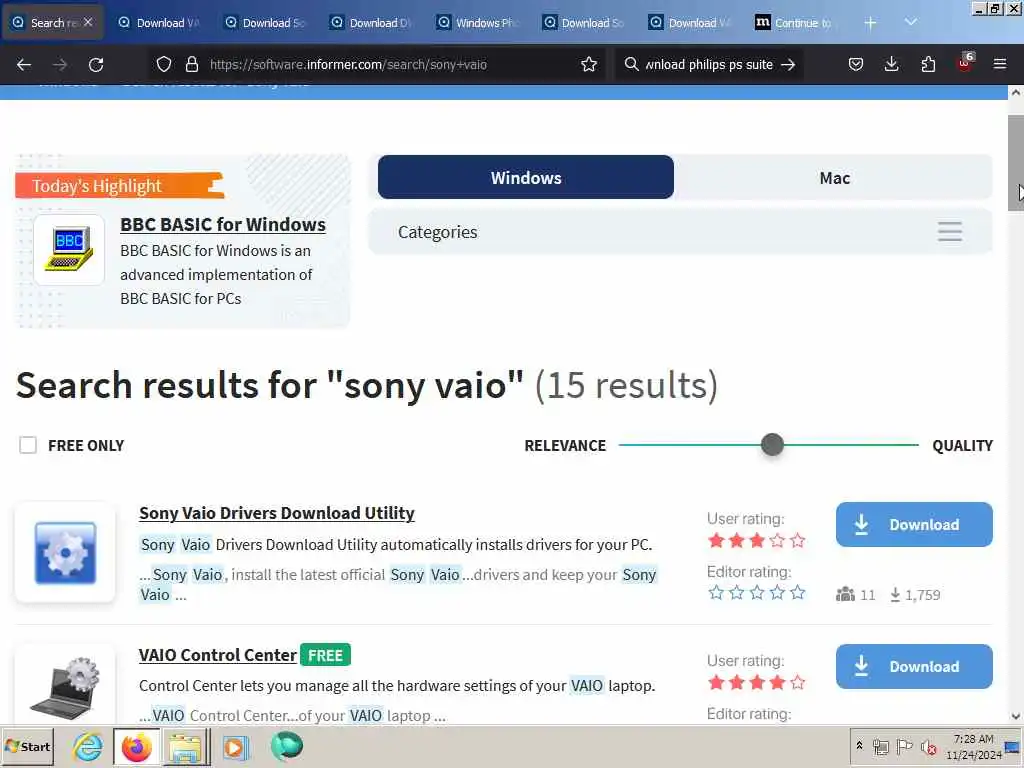Open the Firefox downloads panel

click(891, 64)
